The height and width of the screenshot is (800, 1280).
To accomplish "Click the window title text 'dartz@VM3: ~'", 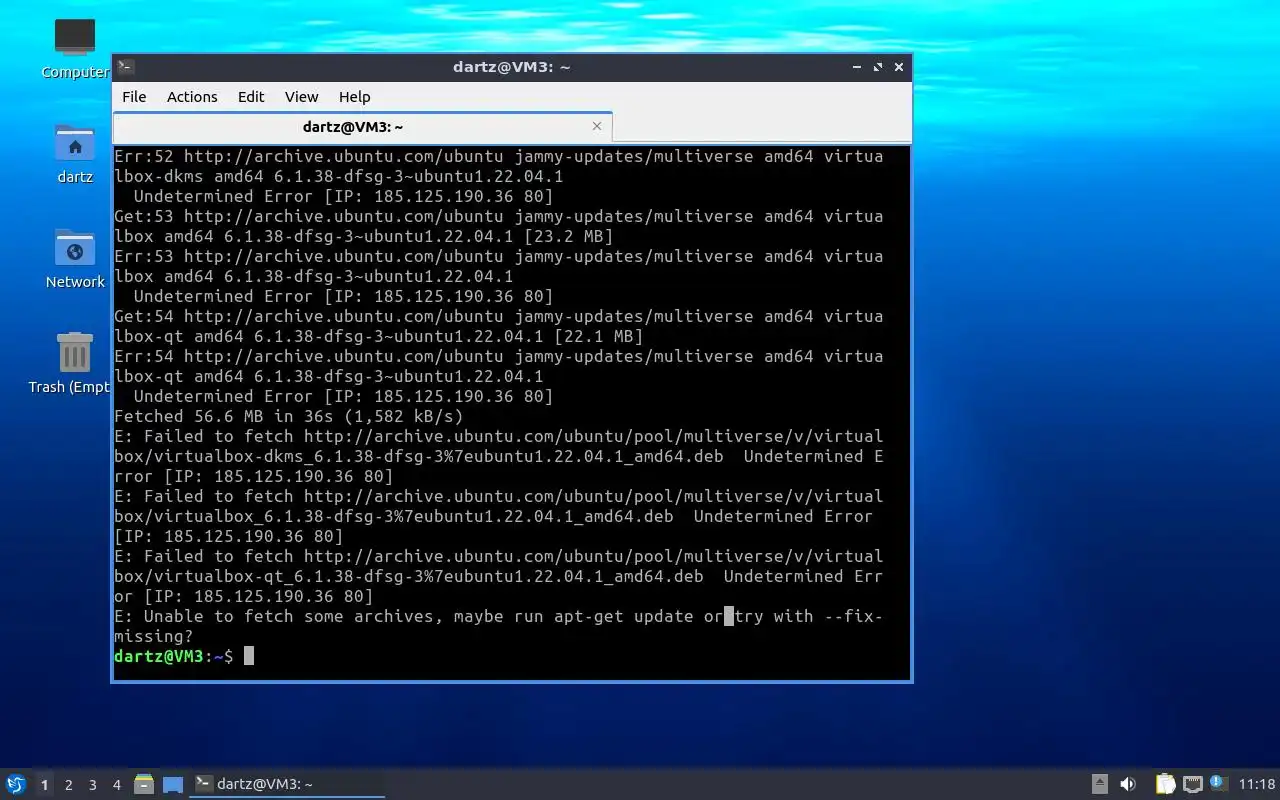I will pyautogui.click(x=511, y=67).
